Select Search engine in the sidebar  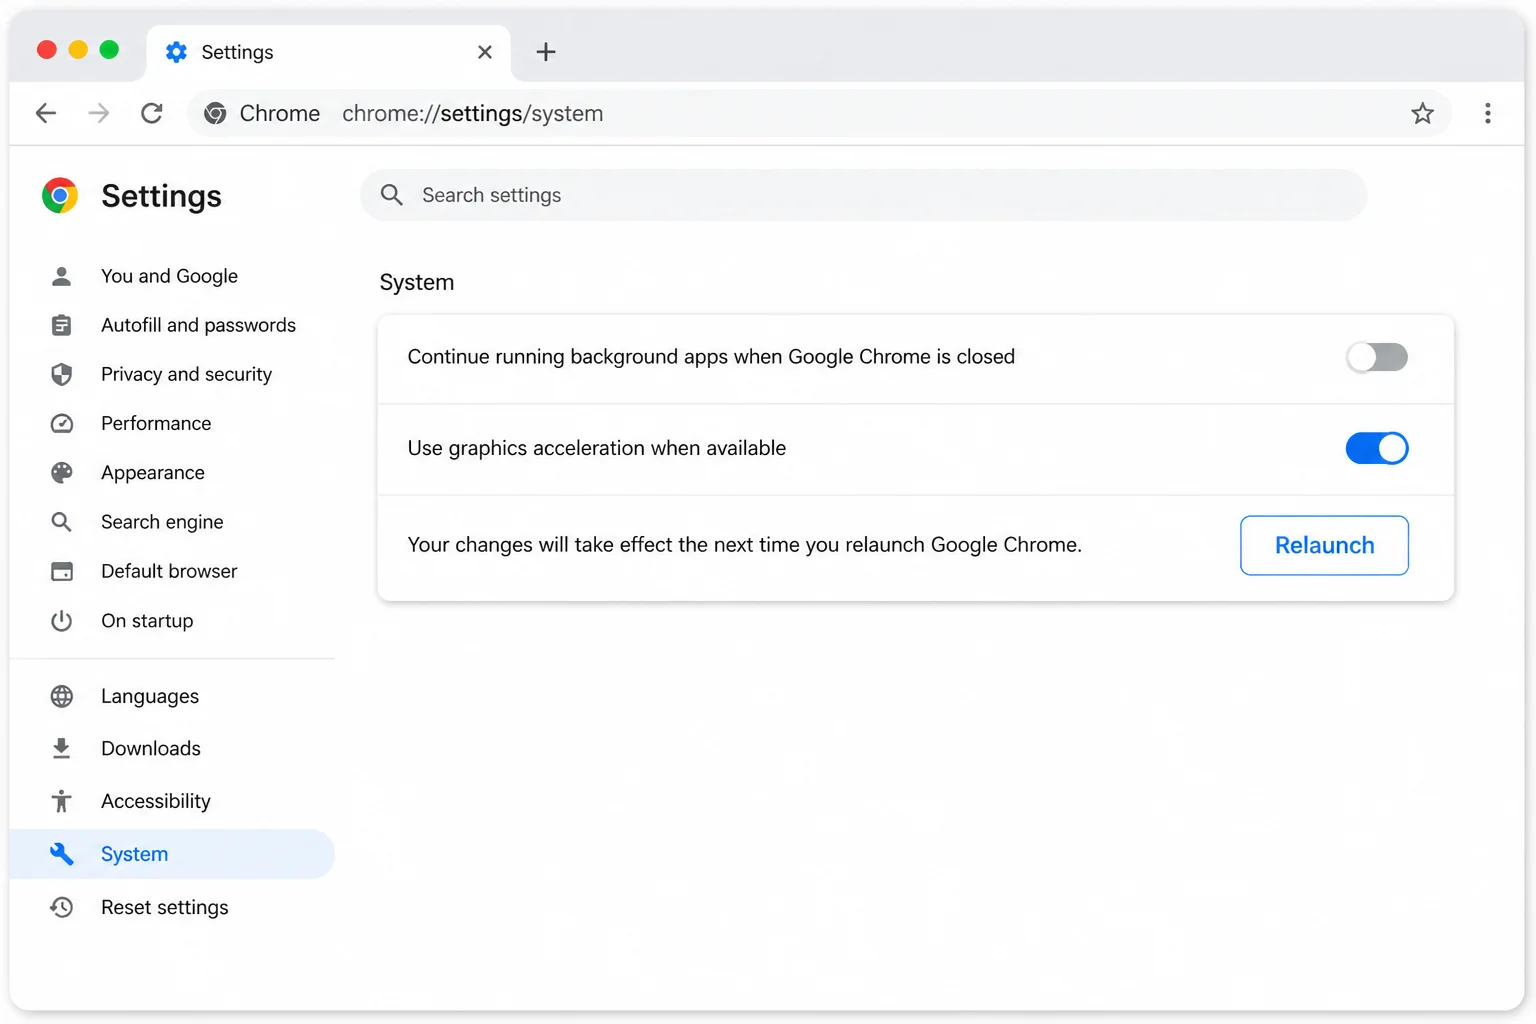[x=172, y=522]
